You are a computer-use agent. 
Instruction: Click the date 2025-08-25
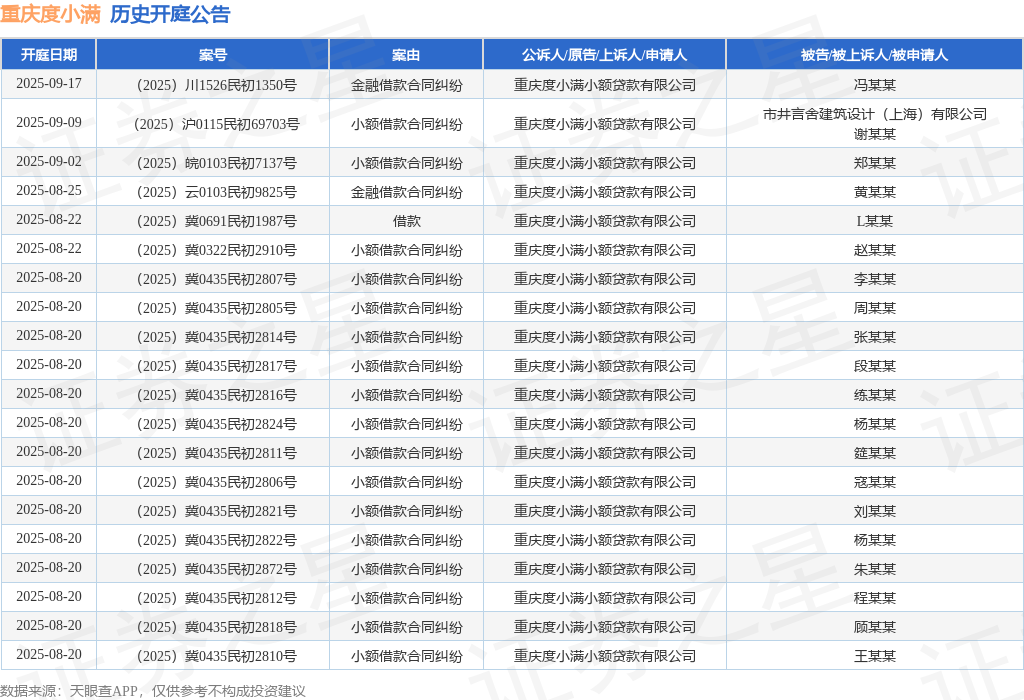point(49,191)
